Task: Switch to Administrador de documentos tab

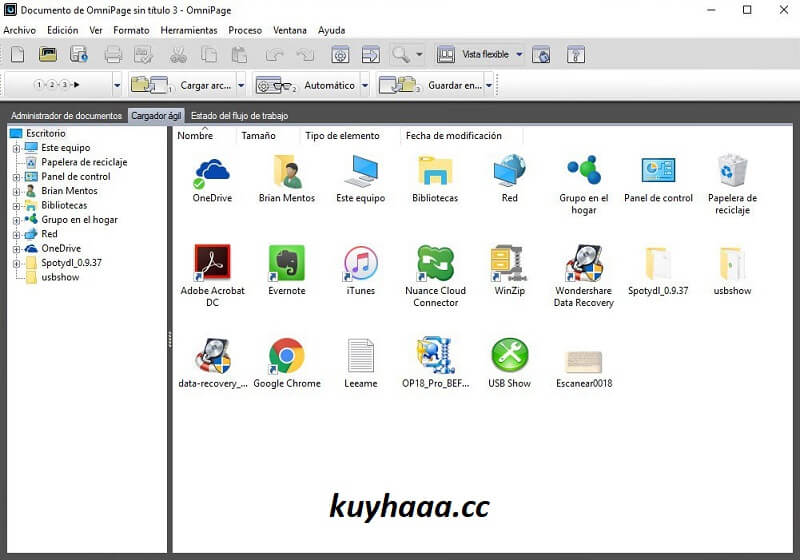Action: pos(66,116)
